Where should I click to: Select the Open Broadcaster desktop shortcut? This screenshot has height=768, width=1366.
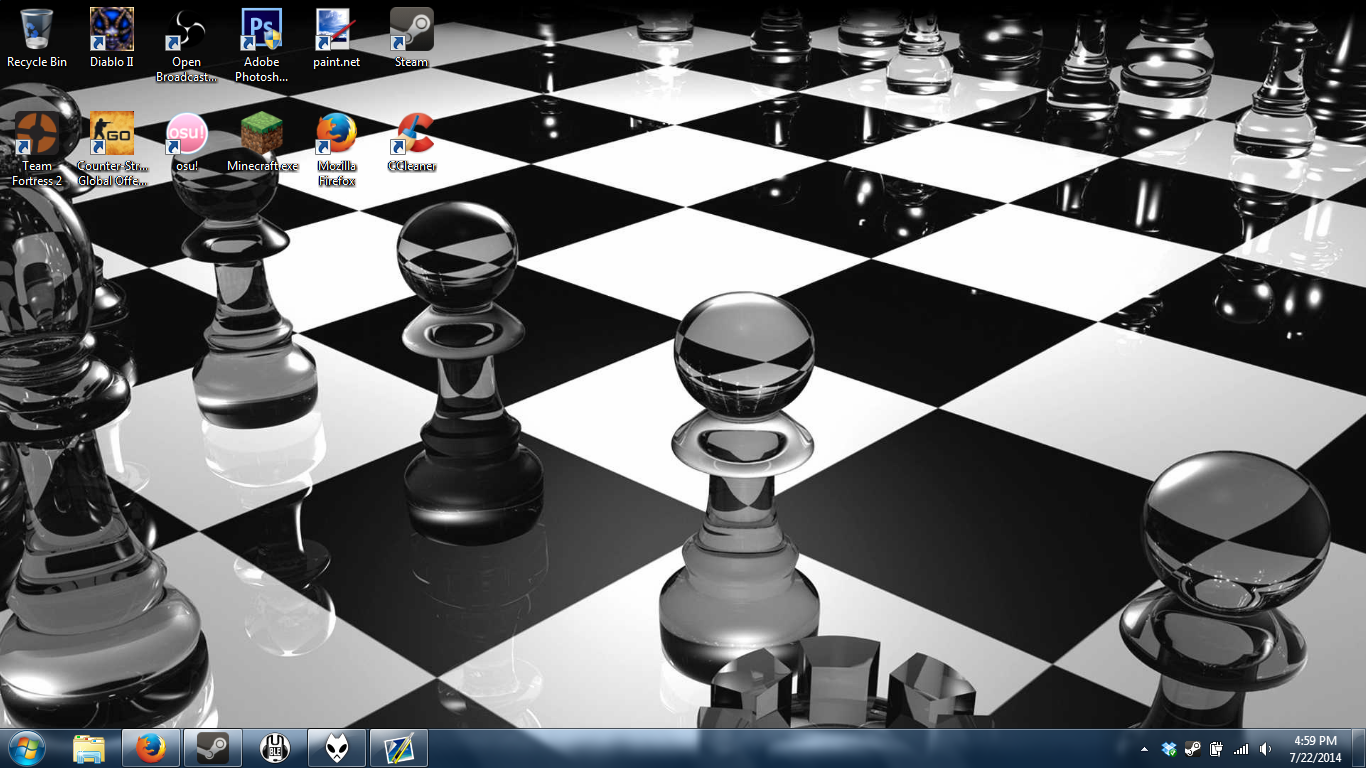pyautogui.click(x=186, y=46)
